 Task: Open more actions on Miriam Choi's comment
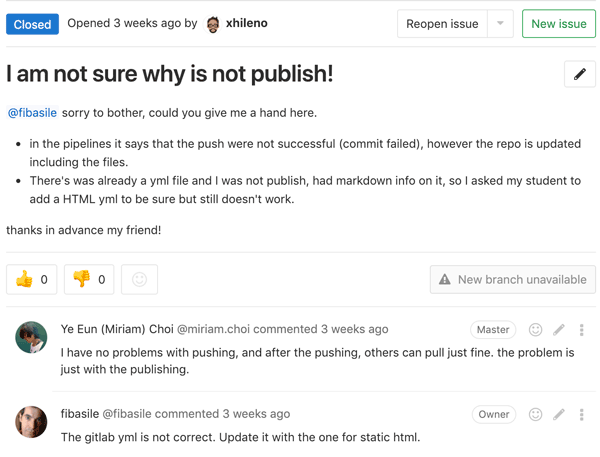(581, 330)
